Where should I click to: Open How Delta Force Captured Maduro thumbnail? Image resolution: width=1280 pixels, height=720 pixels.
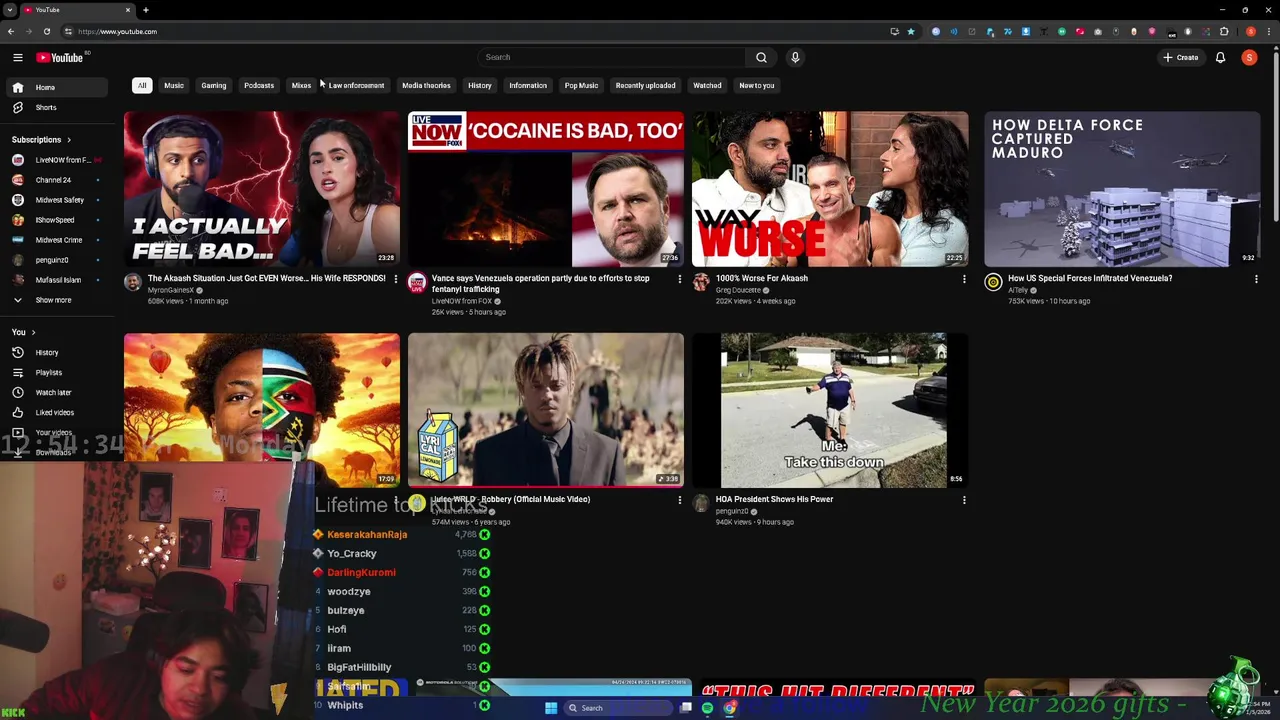(x=1122, y=189)
